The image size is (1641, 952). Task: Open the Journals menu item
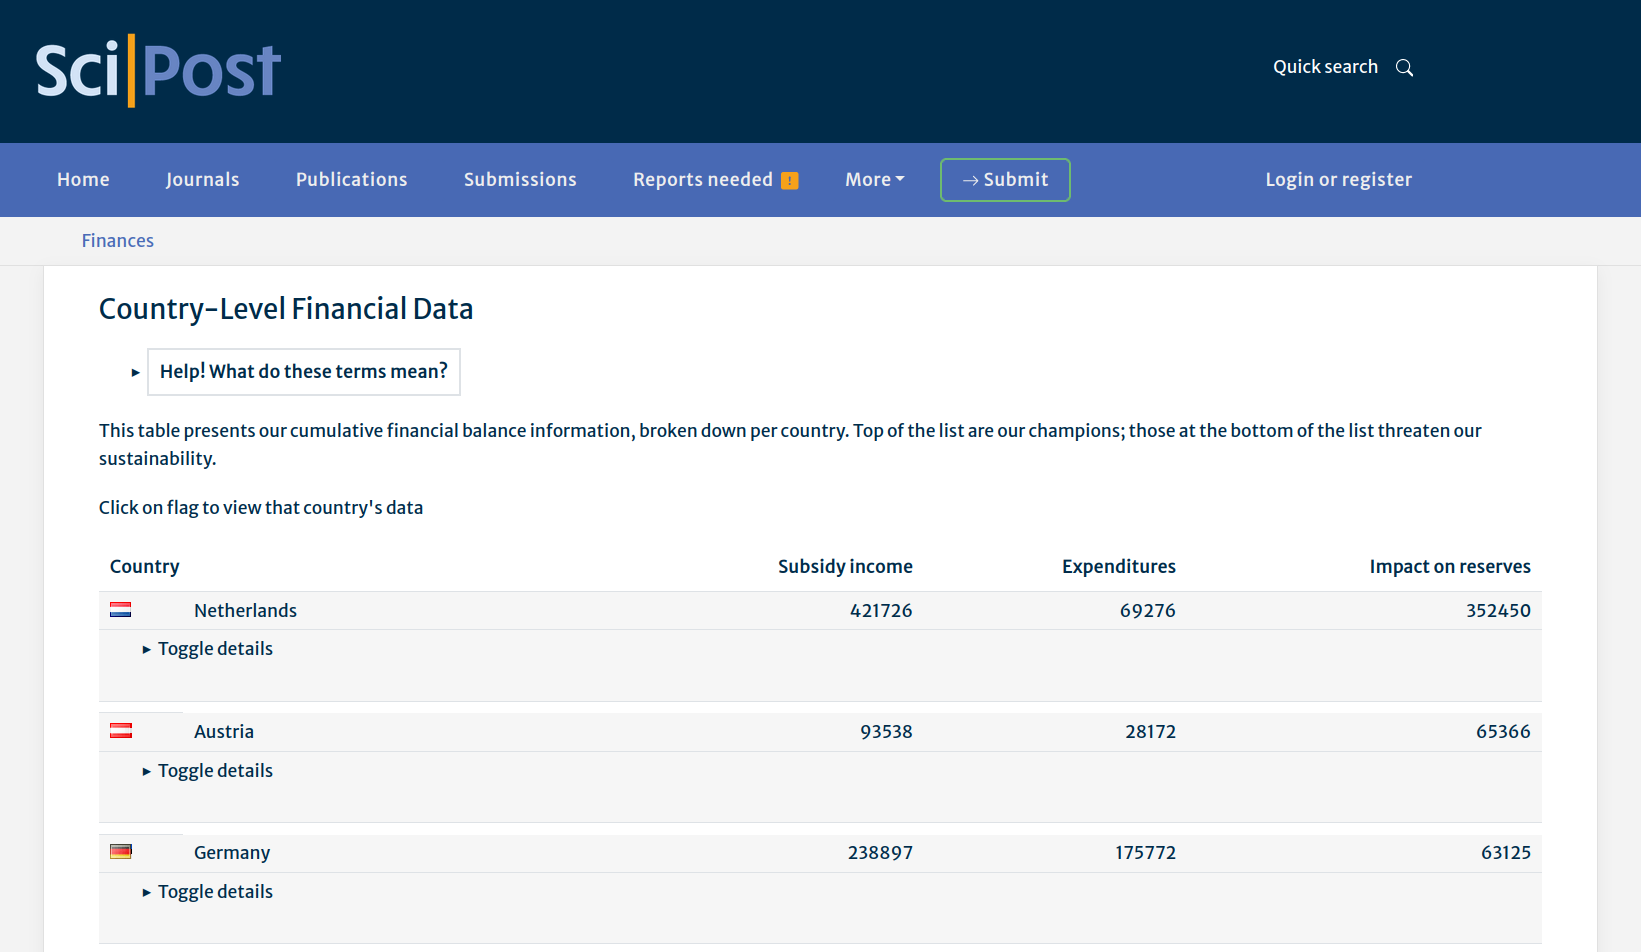(x=202, y=180)
